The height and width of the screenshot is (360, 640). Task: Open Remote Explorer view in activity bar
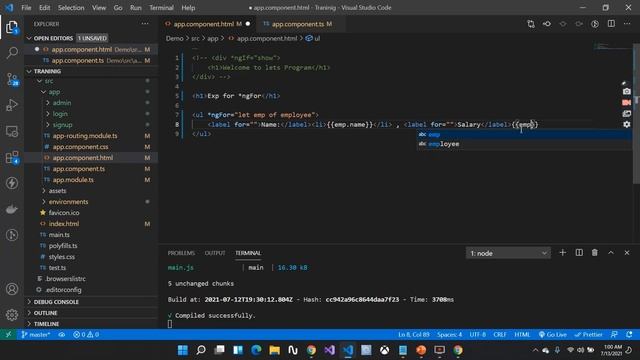pos(12,131)
